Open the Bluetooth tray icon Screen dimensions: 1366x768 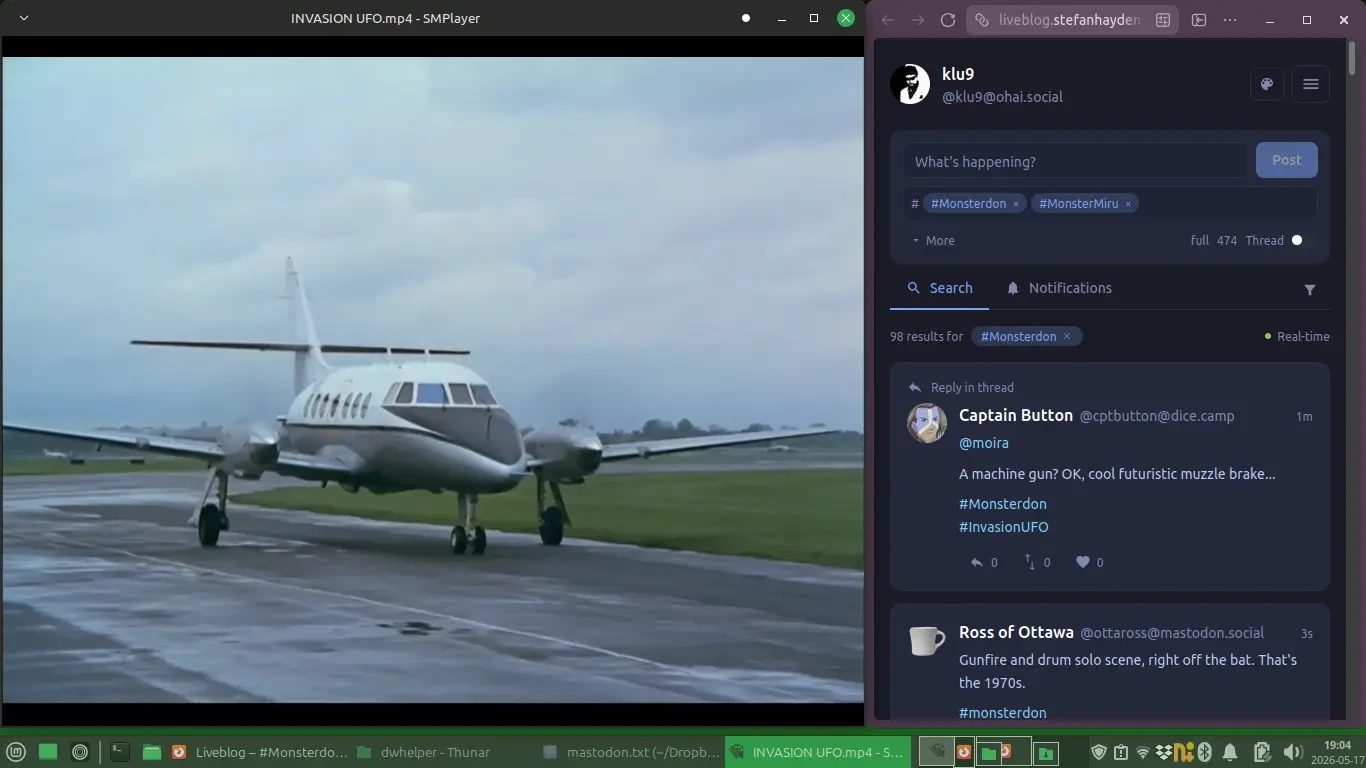pyautogui.click(x=1206, y=752)
